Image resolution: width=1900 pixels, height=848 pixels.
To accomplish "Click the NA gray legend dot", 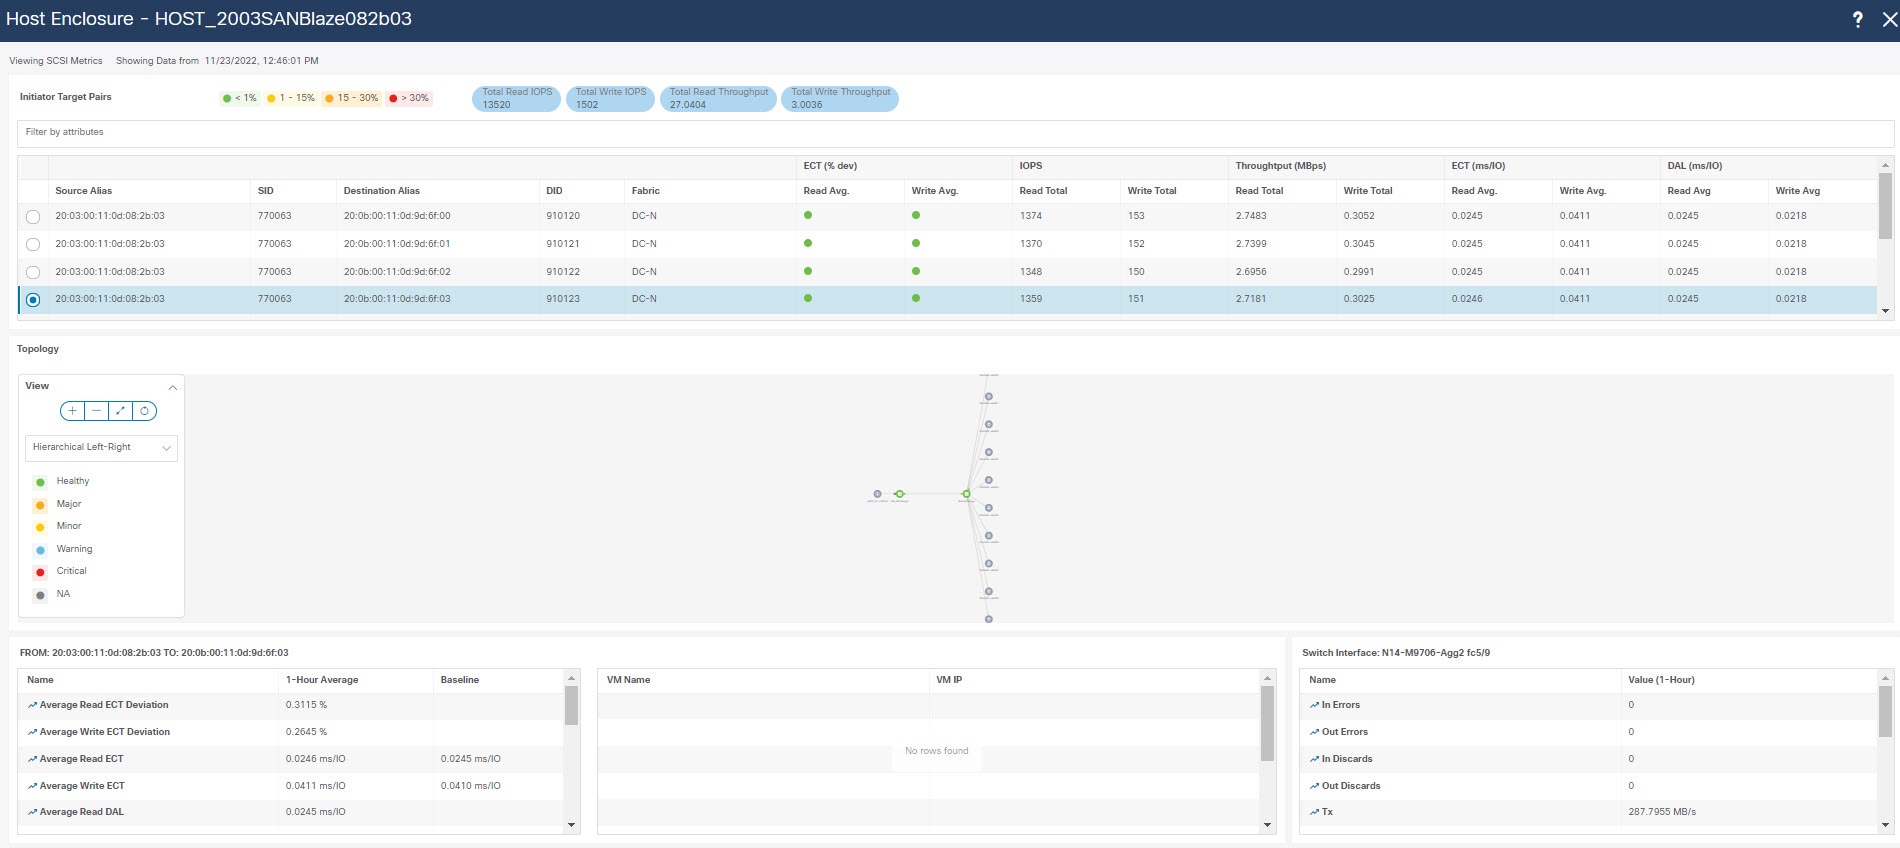I will pos(40,595).
